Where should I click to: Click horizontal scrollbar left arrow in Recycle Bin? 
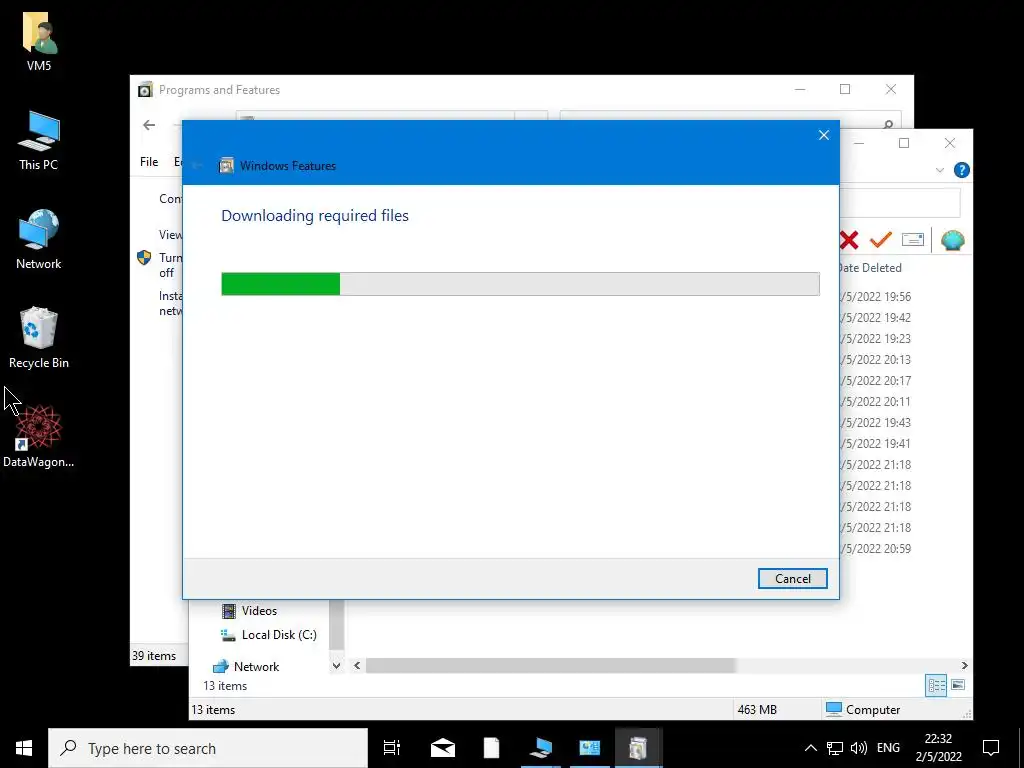357,665
